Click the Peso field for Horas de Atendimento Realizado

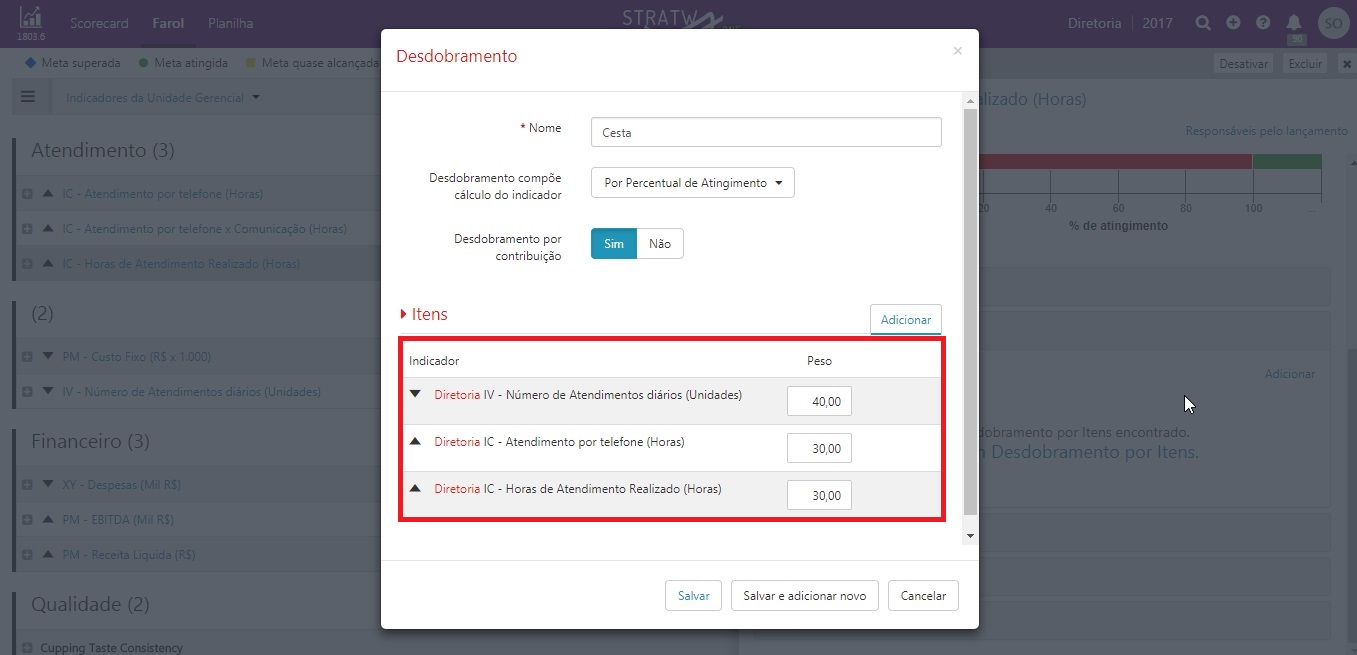tap(819, 495)
